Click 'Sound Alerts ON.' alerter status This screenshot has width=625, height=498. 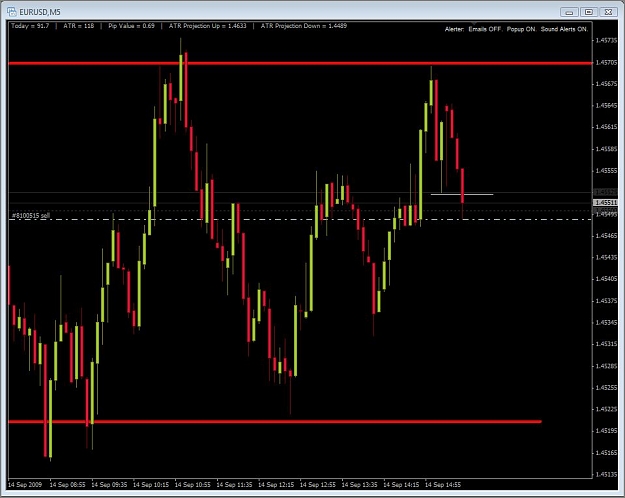564,29
